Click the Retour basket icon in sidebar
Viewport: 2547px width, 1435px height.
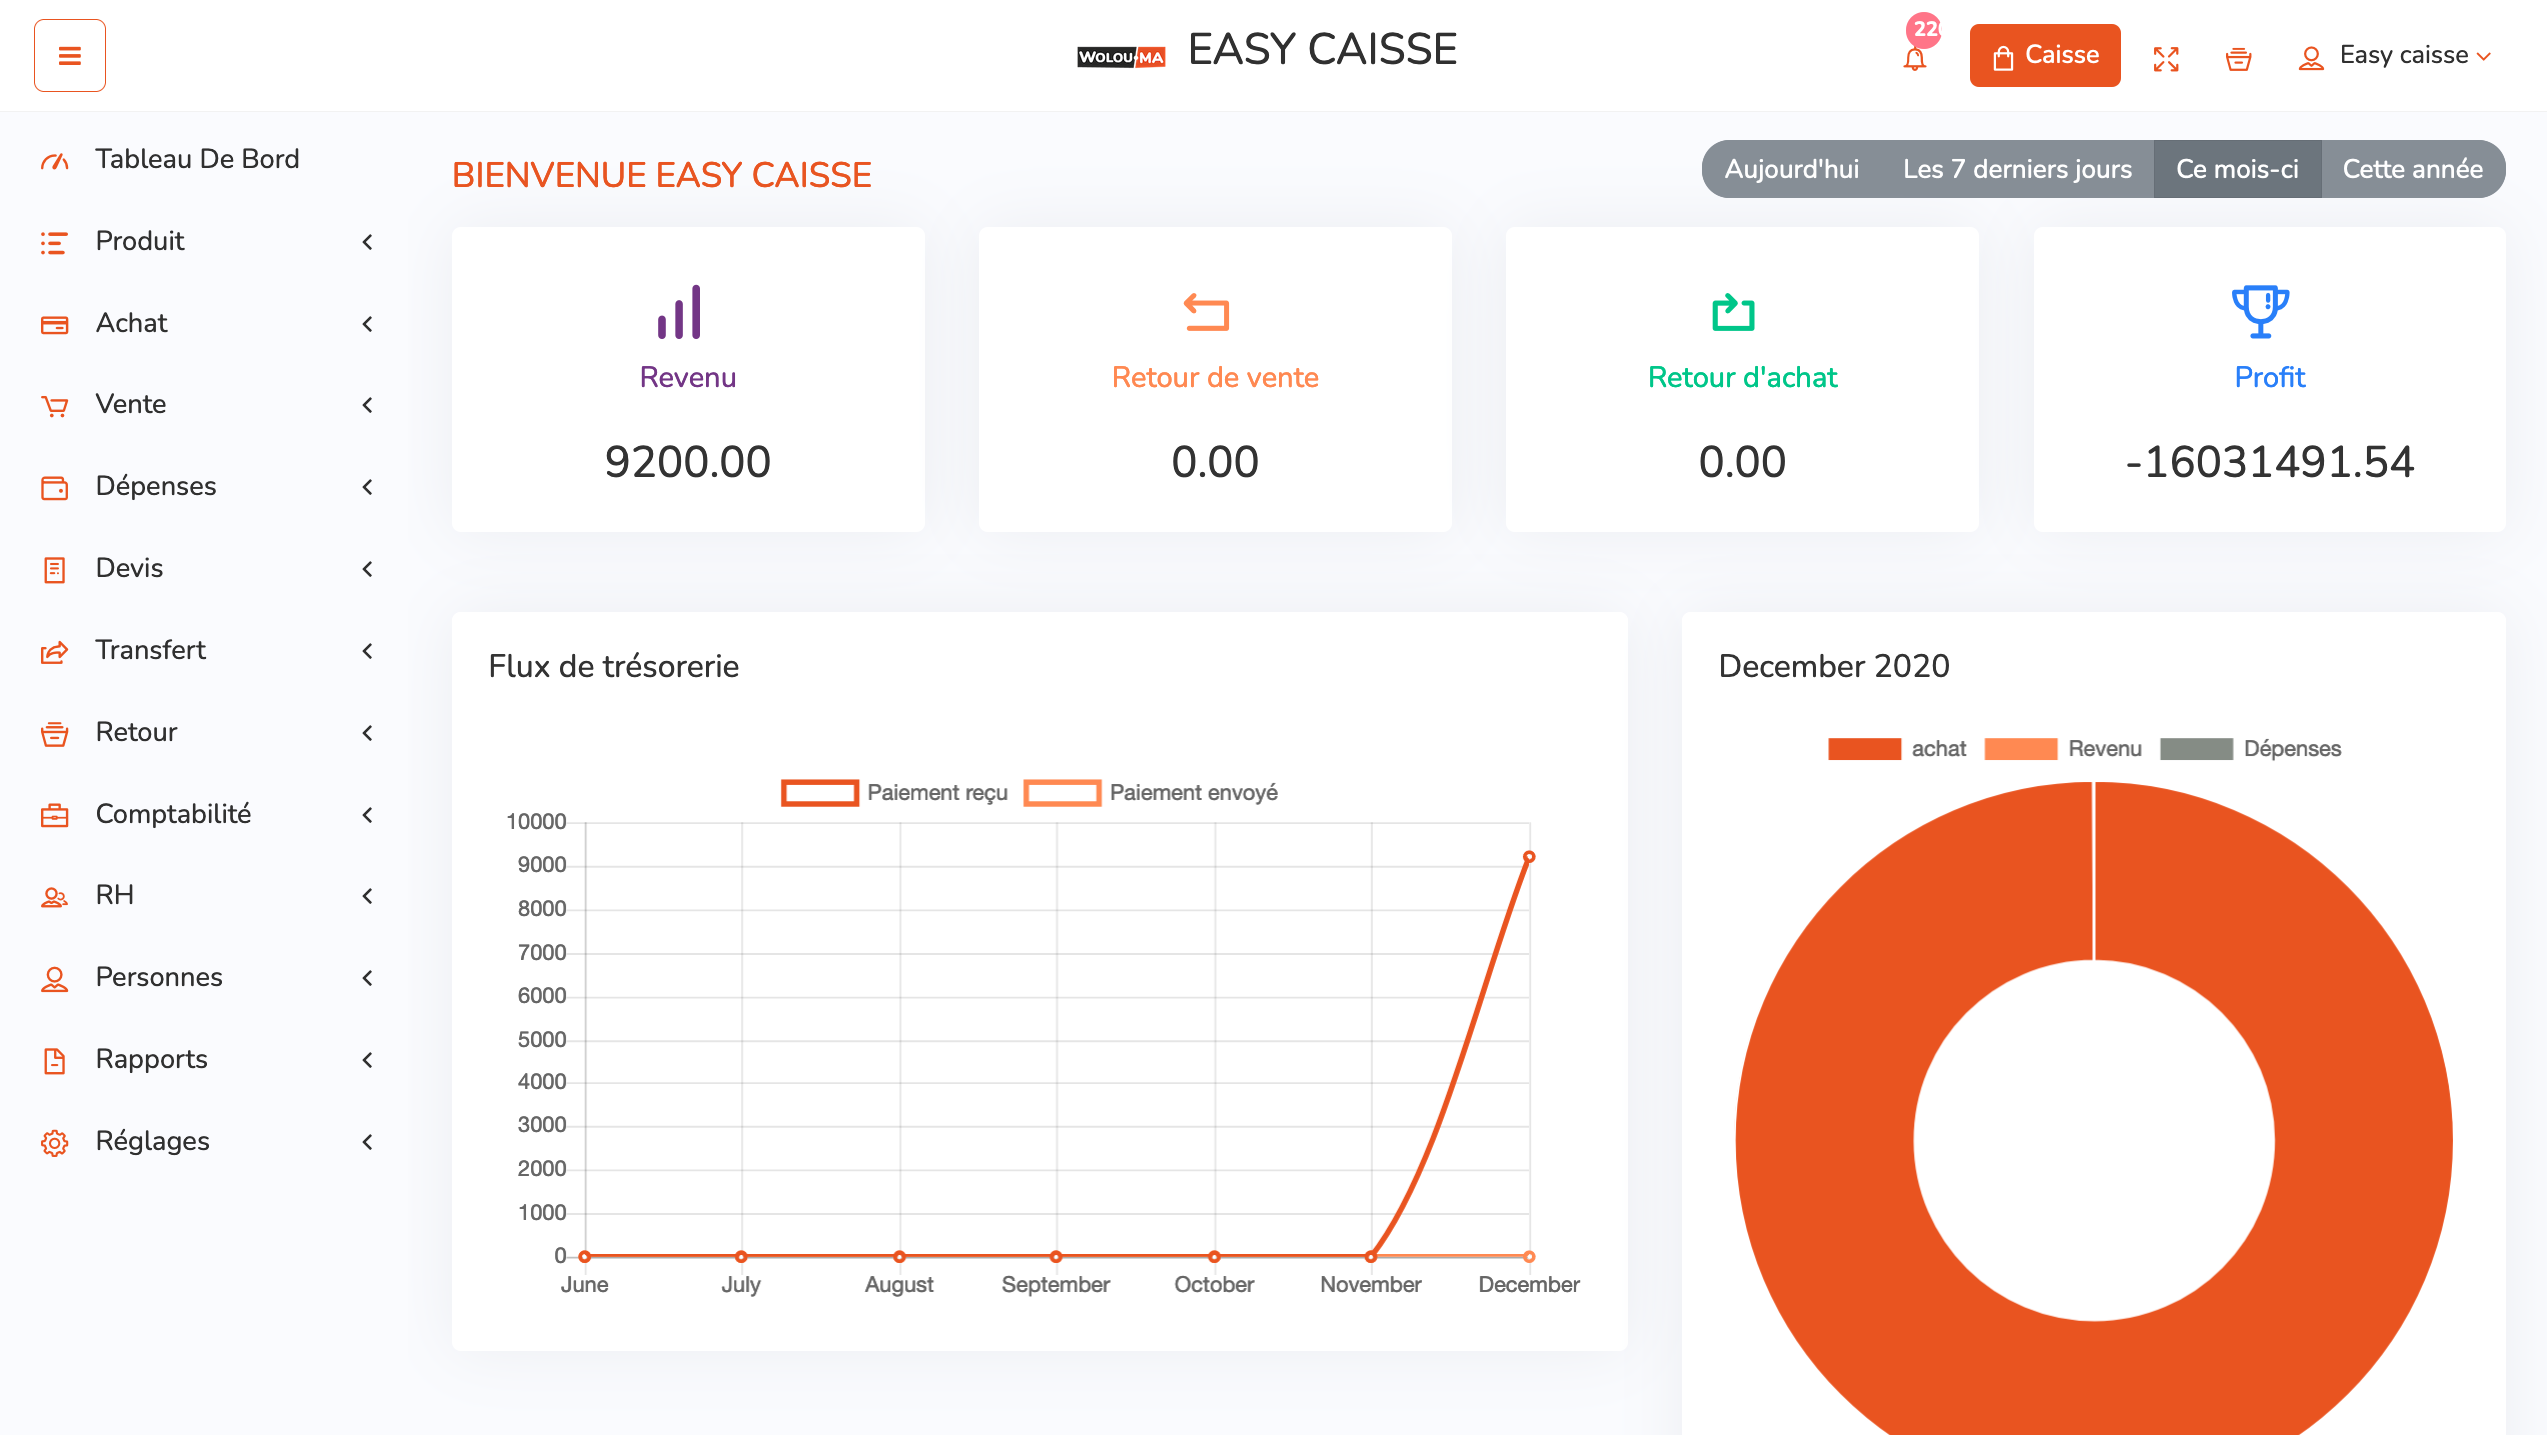click(x=55, y=734)
